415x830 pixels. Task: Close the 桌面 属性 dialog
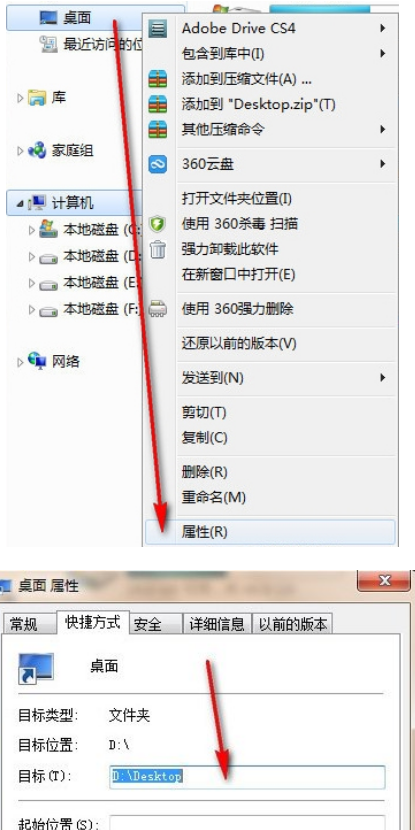click(x=384, y=582)
